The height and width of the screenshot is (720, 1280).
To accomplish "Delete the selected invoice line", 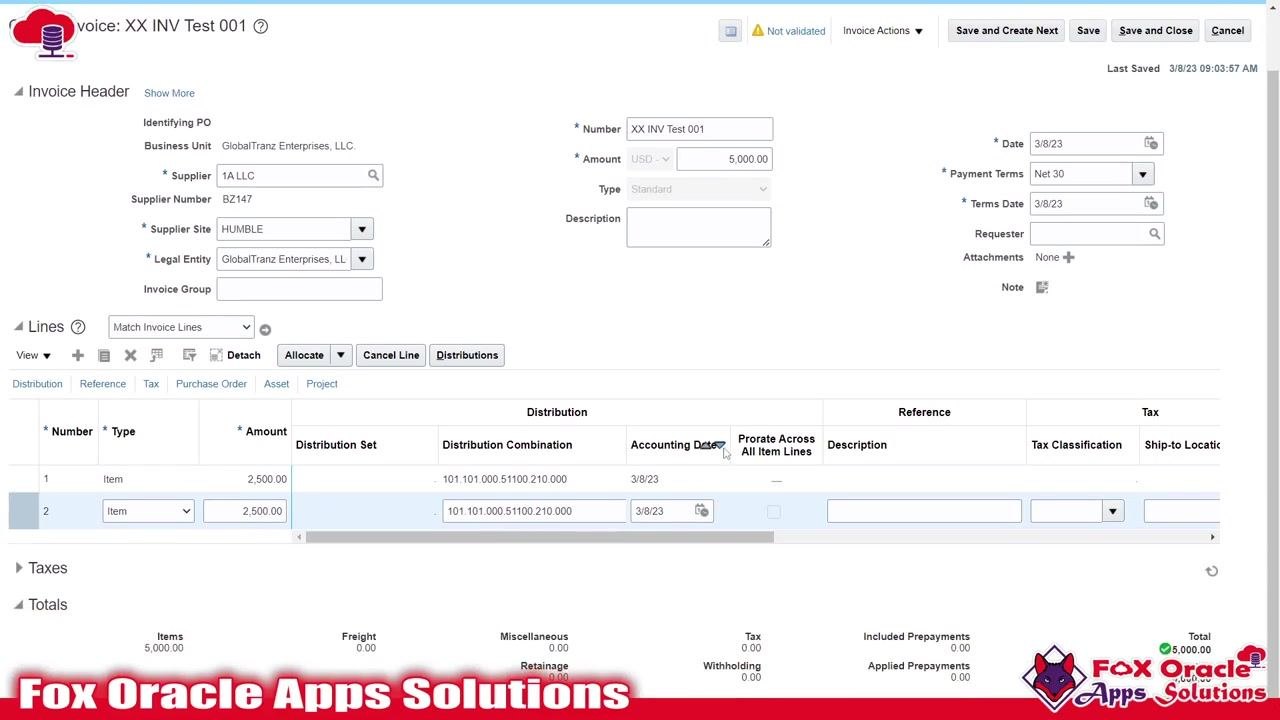I will point(130,355).
